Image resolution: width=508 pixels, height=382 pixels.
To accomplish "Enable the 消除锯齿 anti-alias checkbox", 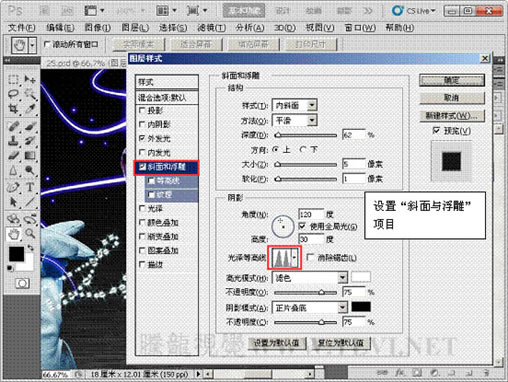I will point(310,257).
